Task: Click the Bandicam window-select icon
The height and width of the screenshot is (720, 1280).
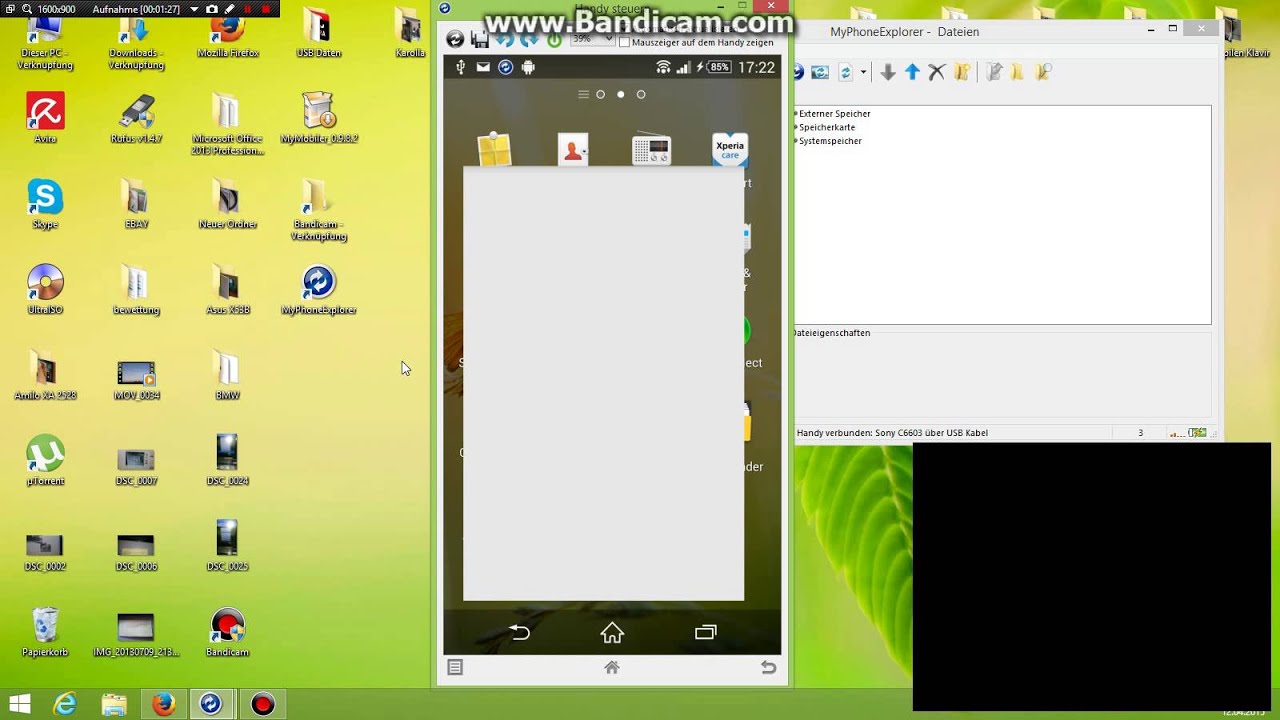Action: click(9, 9)
